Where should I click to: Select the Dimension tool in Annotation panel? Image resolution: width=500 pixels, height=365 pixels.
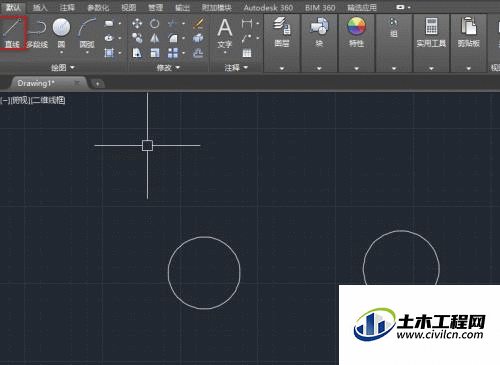coord(247,23)
